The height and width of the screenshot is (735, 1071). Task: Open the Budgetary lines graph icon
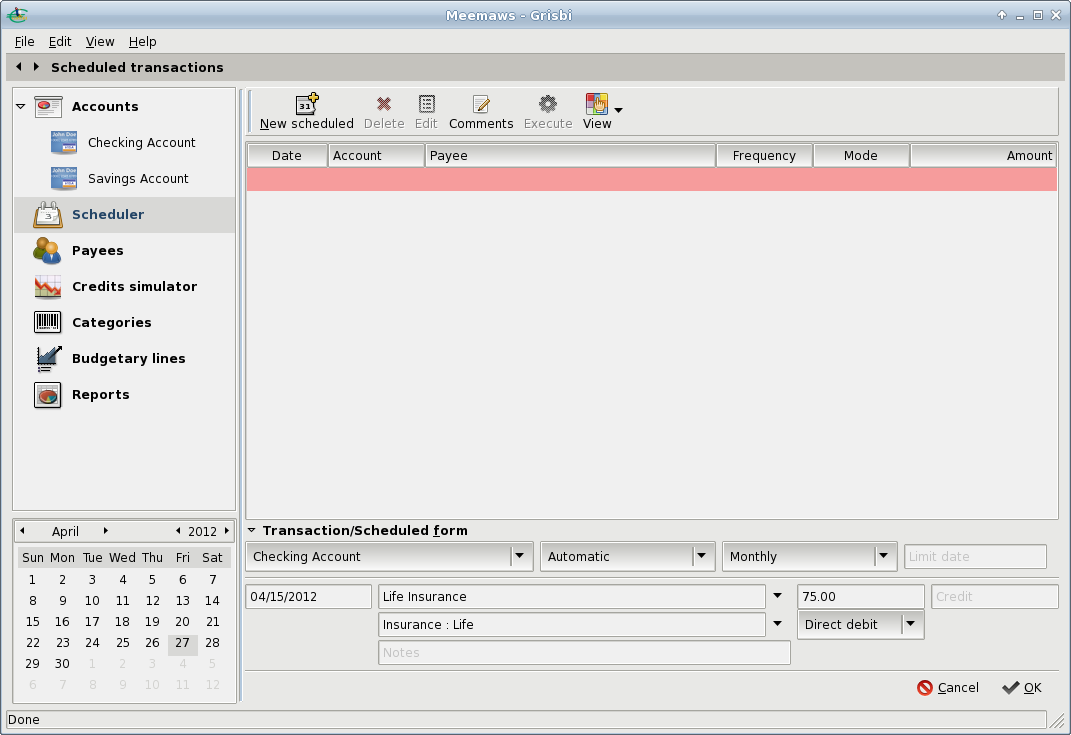point(48,359)
